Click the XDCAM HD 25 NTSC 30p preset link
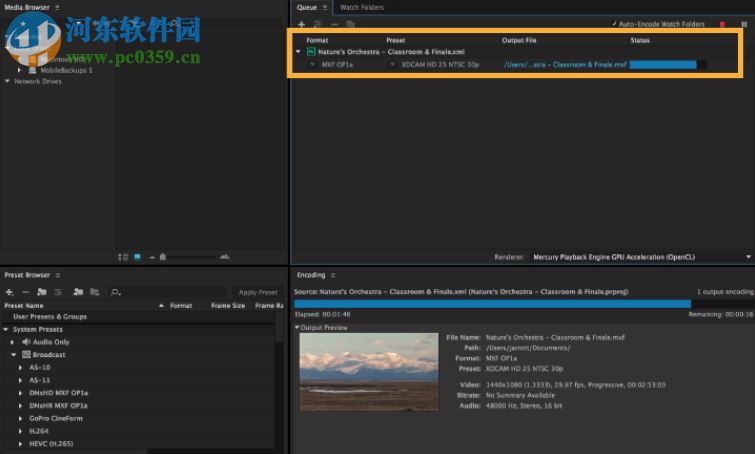755x454 pixels. click(x=440, y=64)
